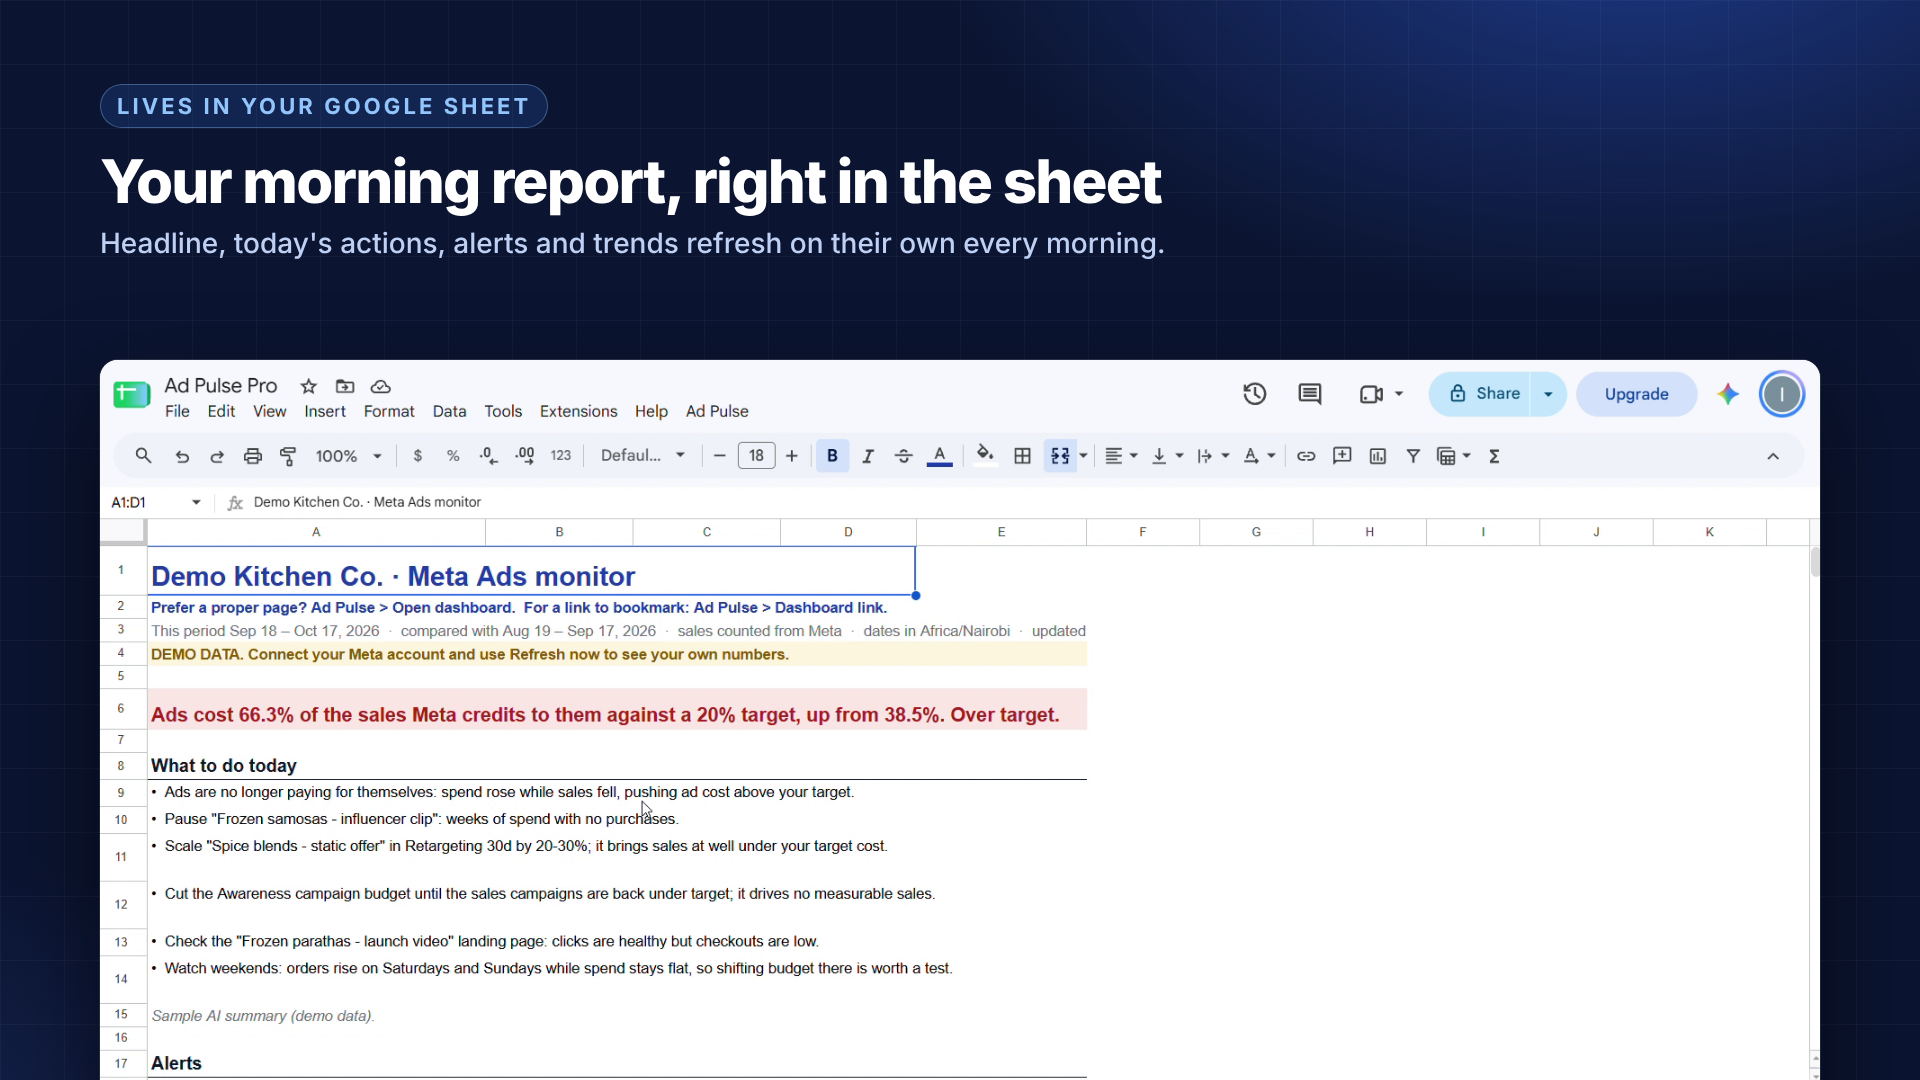Collapse the toolbar with the chevron

click(x=1773, y=456)
